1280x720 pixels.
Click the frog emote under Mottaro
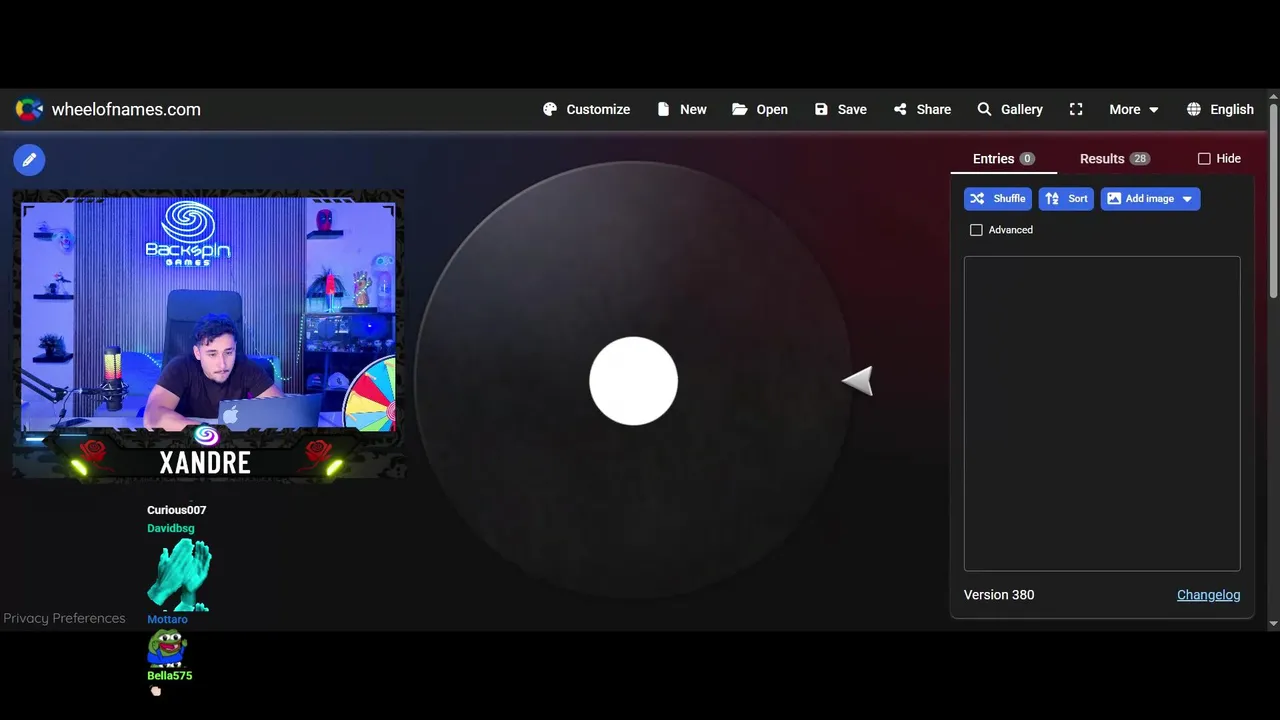tap(166, 647)
